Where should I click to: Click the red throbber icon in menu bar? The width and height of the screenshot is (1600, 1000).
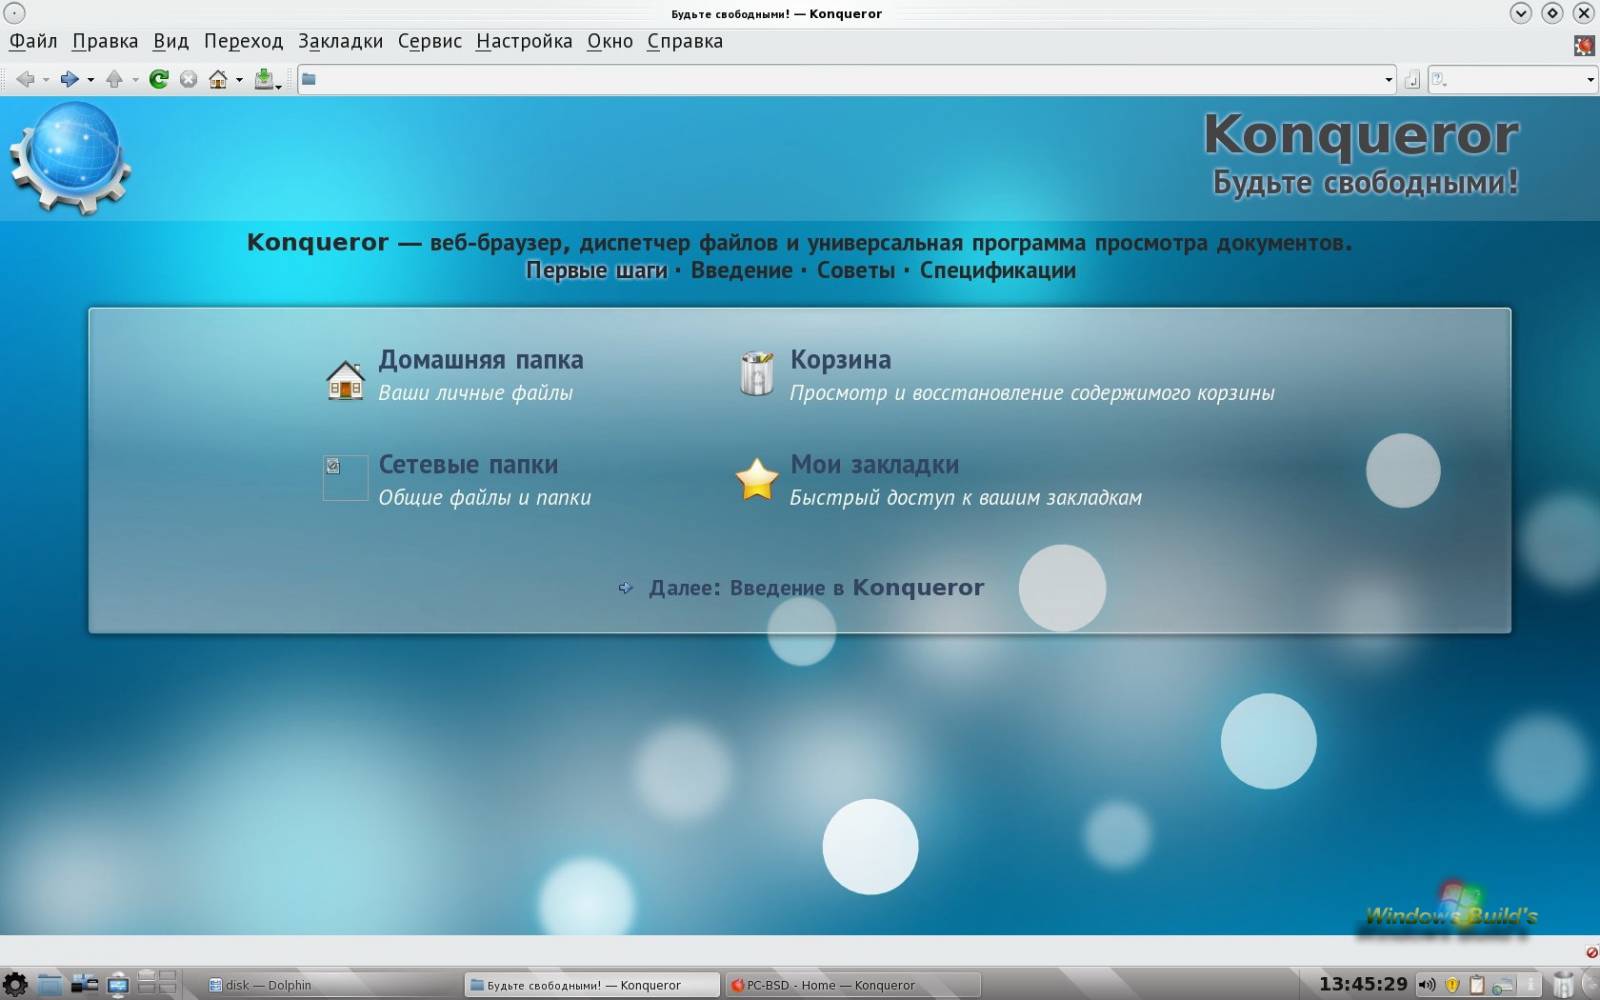point(1584,44)
